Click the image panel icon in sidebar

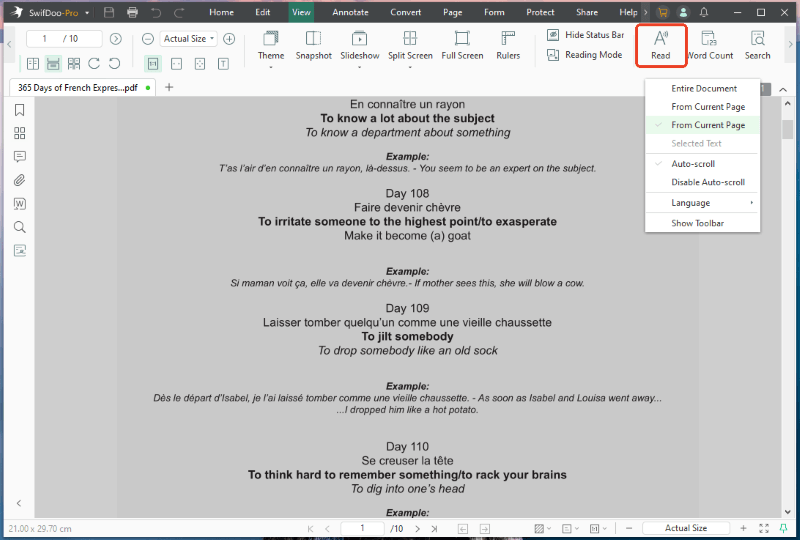pyautogui.click(x=19, y=250)
